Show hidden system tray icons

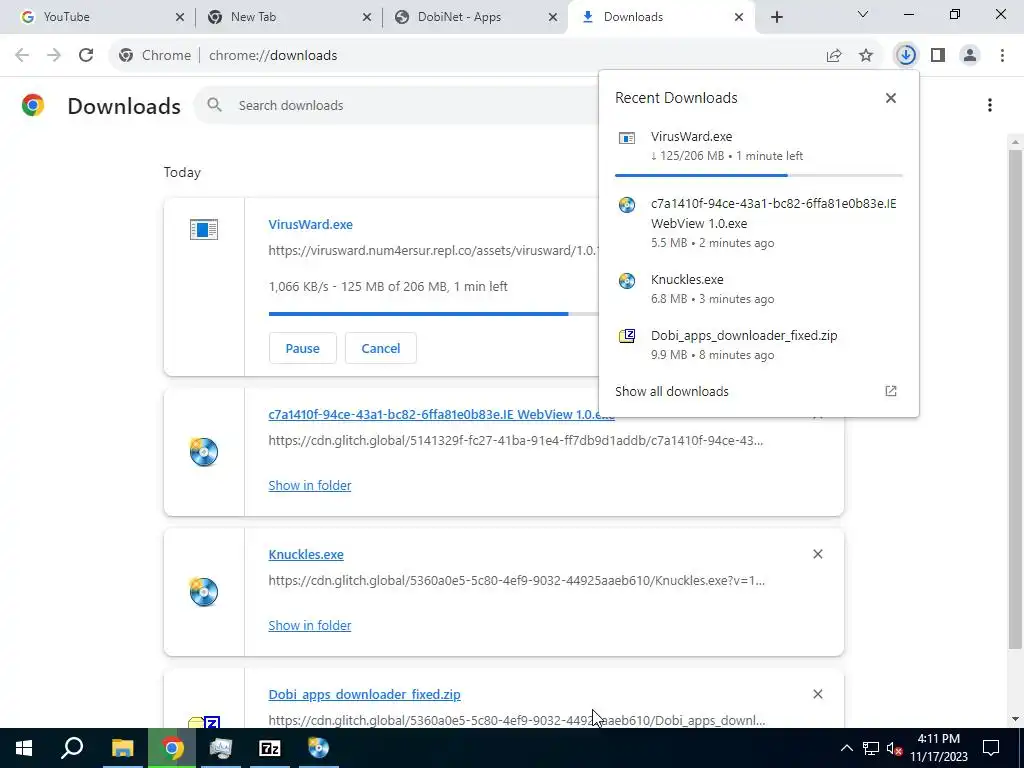[x=846, y=748]
